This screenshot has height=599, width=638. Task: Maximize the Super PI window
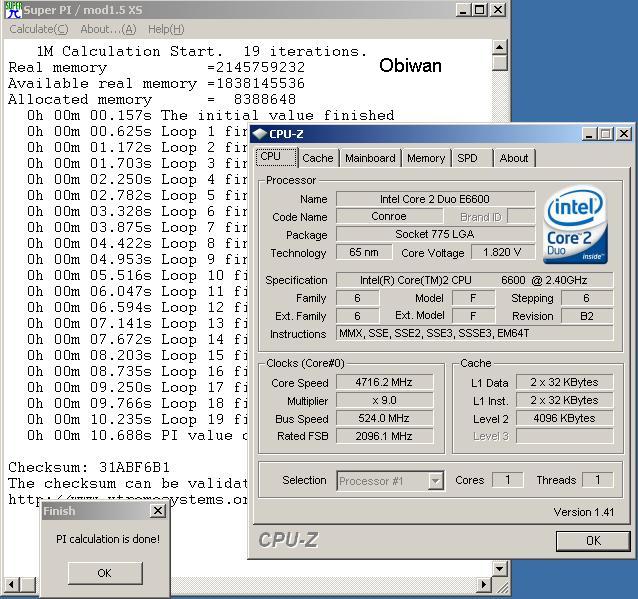[x=480, y=10]
